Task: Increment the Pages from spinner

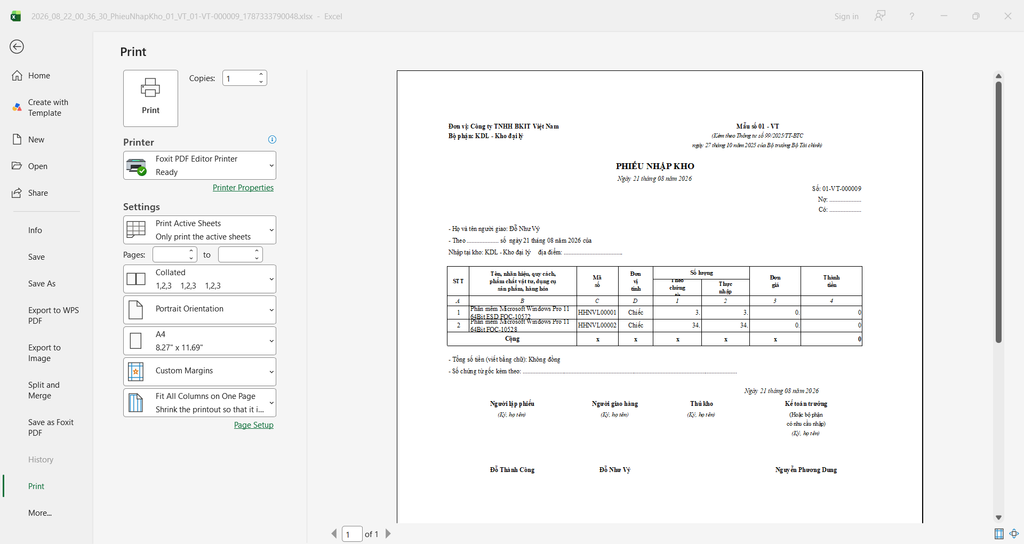Action: 192,251
